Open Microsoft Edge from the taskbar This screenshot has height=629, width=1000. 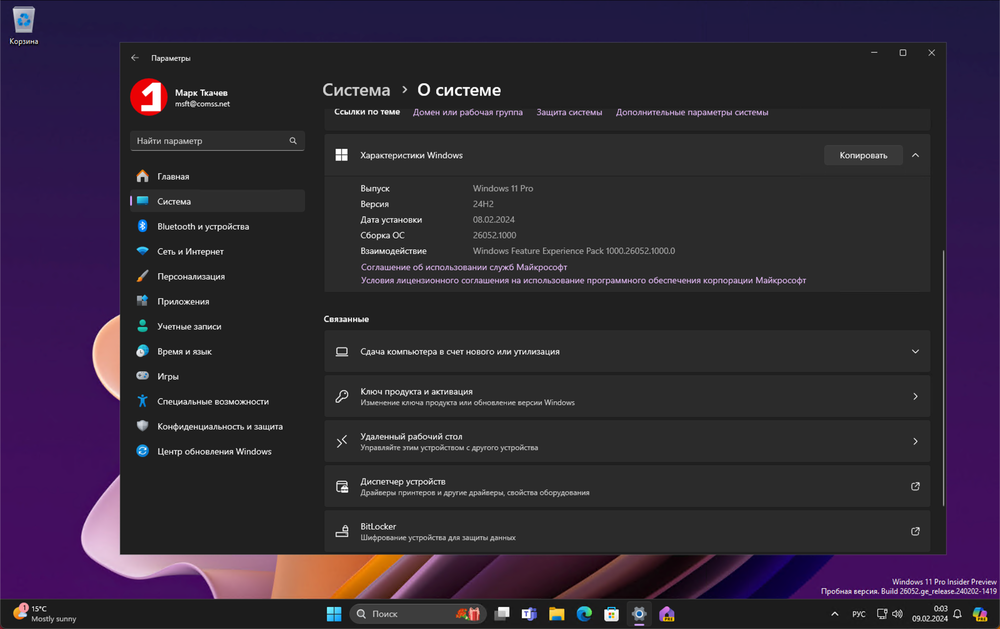[584, 614]
